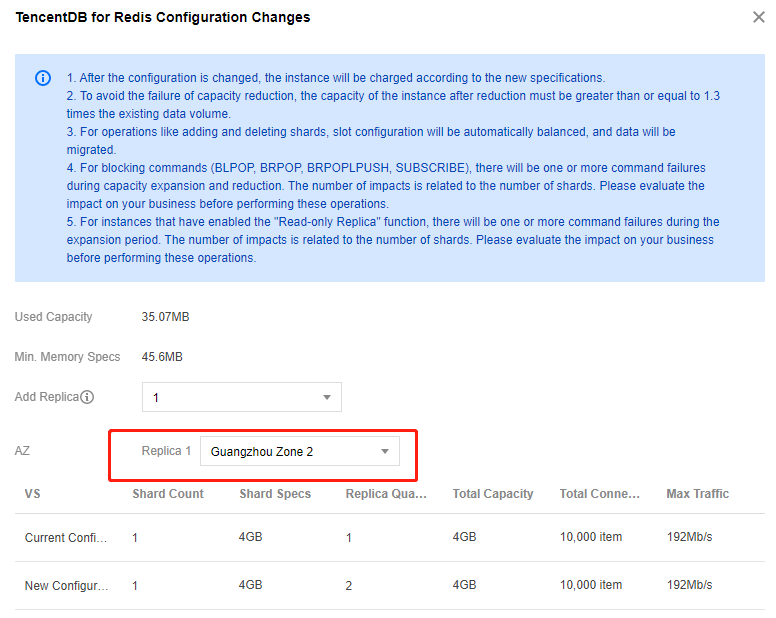Click the Total Capacity column header

[493, 494]
